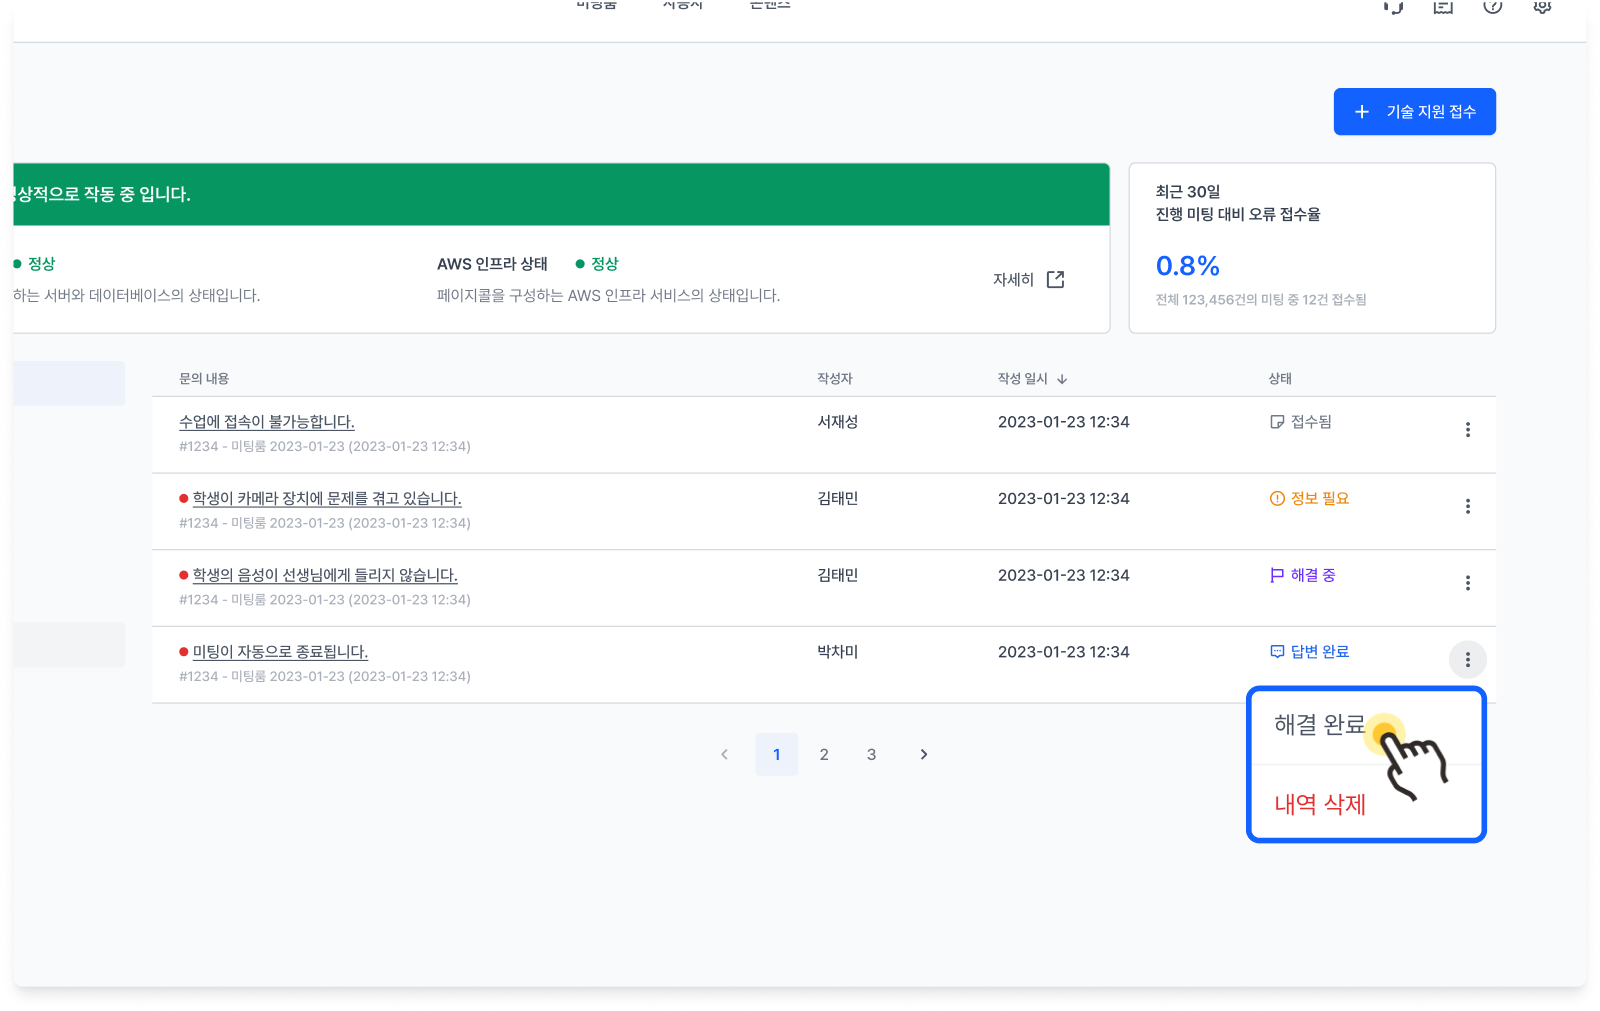
Task: Click author name 서재성
Action: point(838,422)
